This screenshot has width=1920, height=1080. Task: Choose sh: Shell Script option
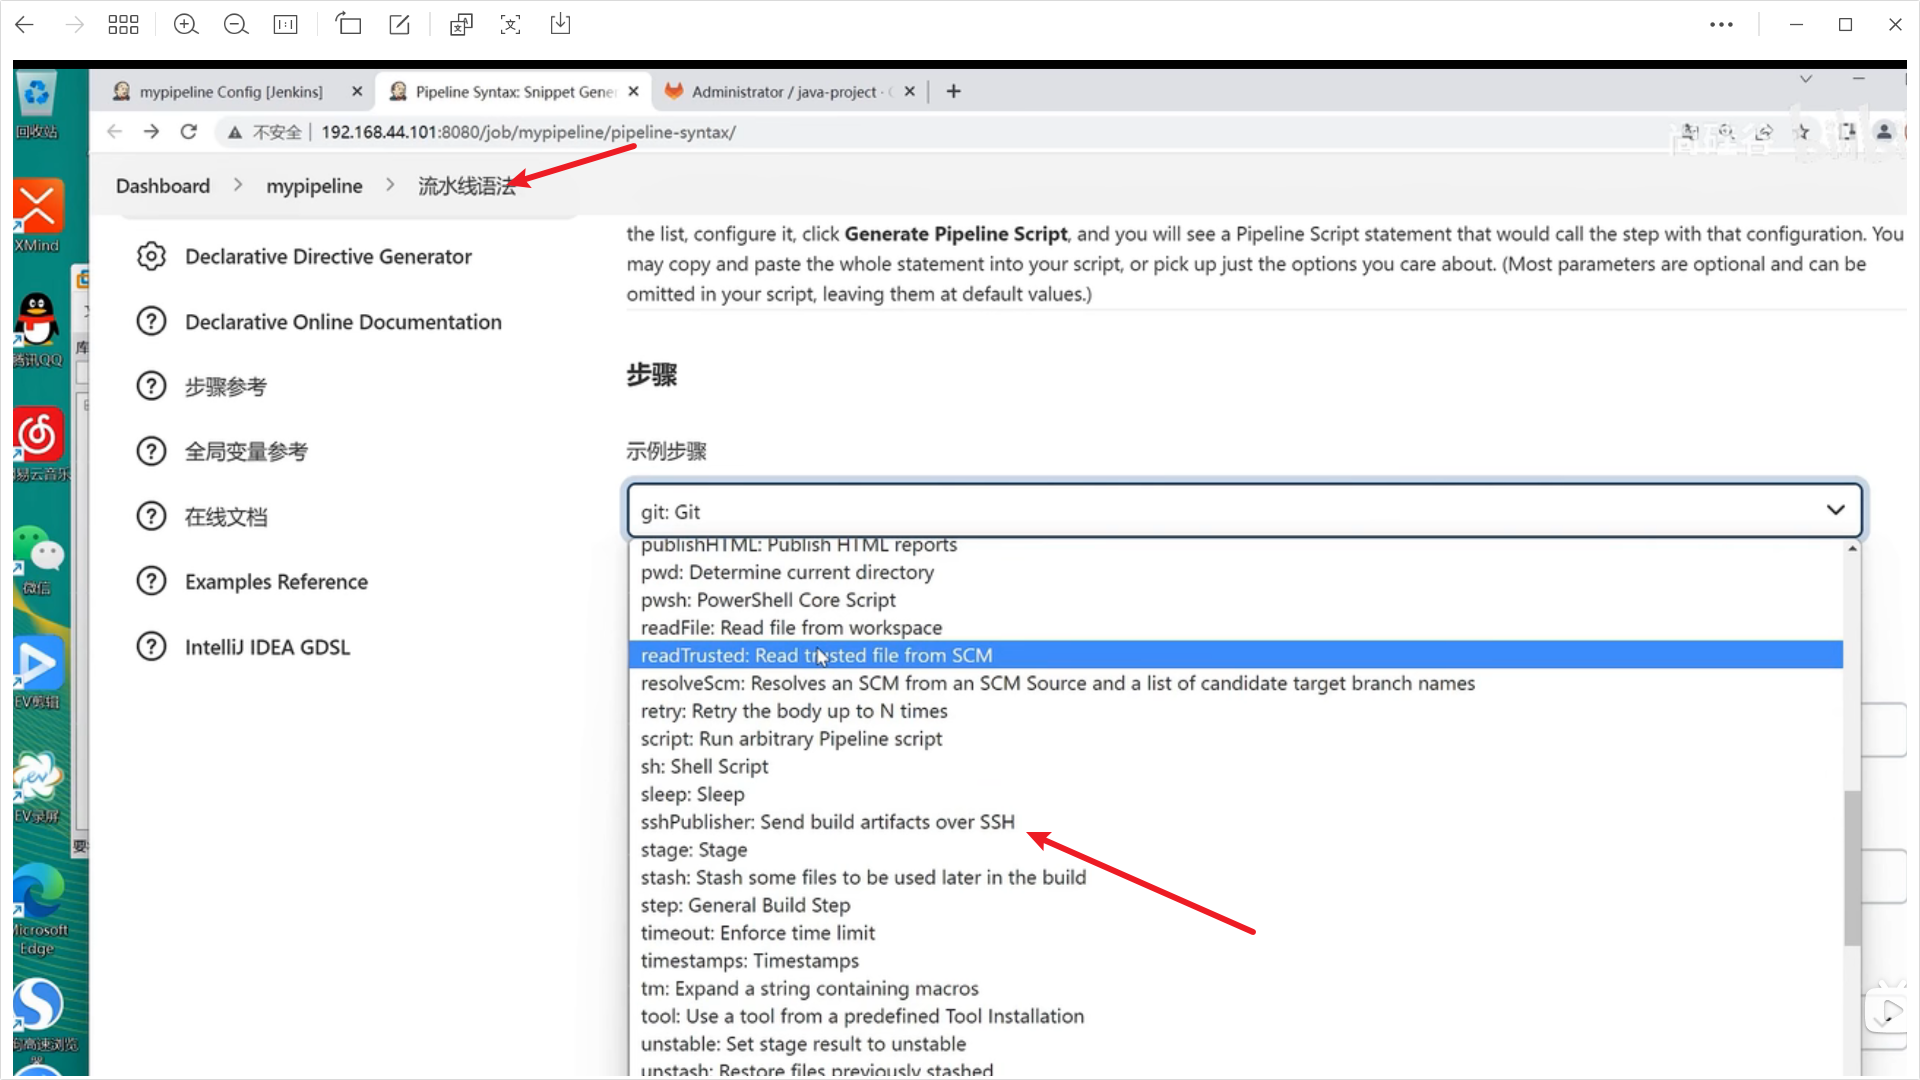pos(704,767)
